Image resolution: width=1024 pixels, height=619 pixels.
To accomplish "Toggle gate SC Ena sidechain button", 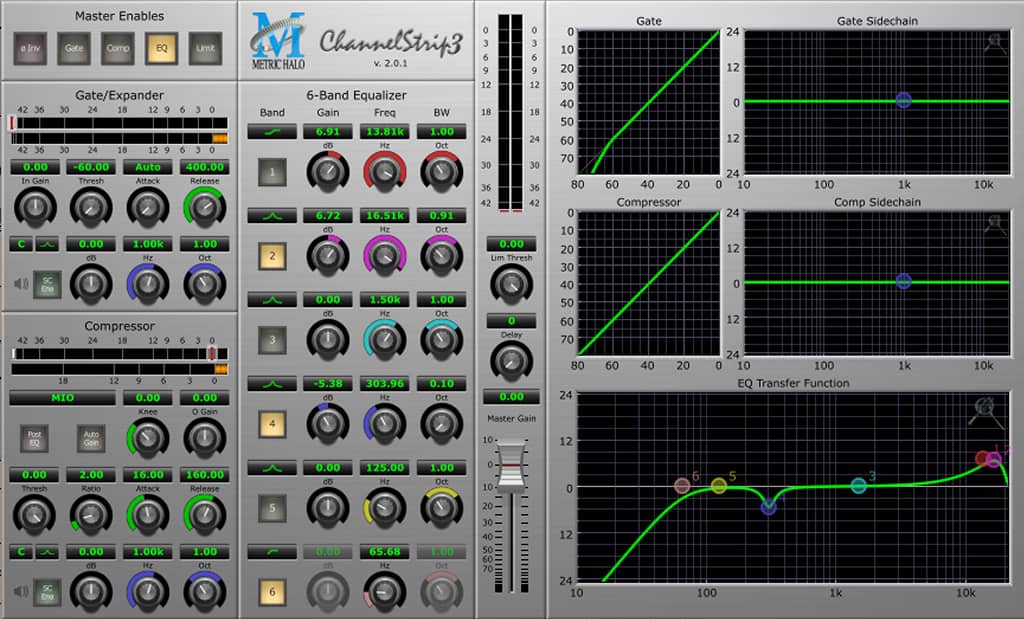I will (x=47, y=285).
